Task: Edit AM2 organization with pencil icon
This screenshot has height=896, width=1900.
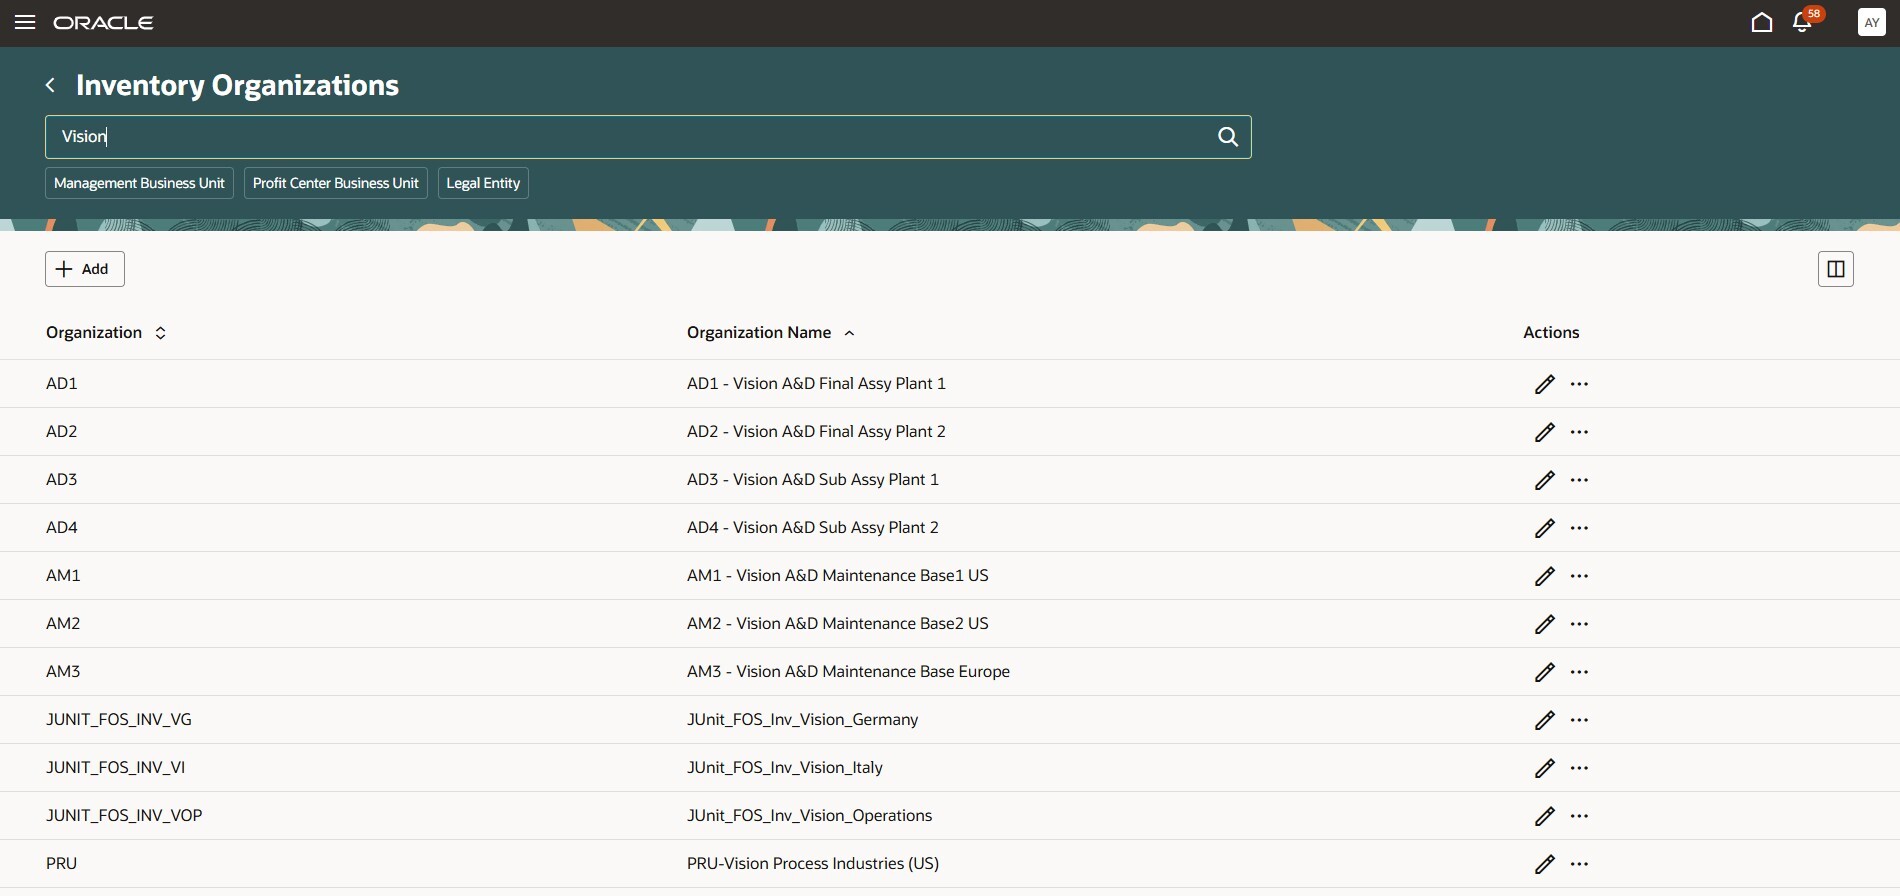Action: [x=1545, y=624]
